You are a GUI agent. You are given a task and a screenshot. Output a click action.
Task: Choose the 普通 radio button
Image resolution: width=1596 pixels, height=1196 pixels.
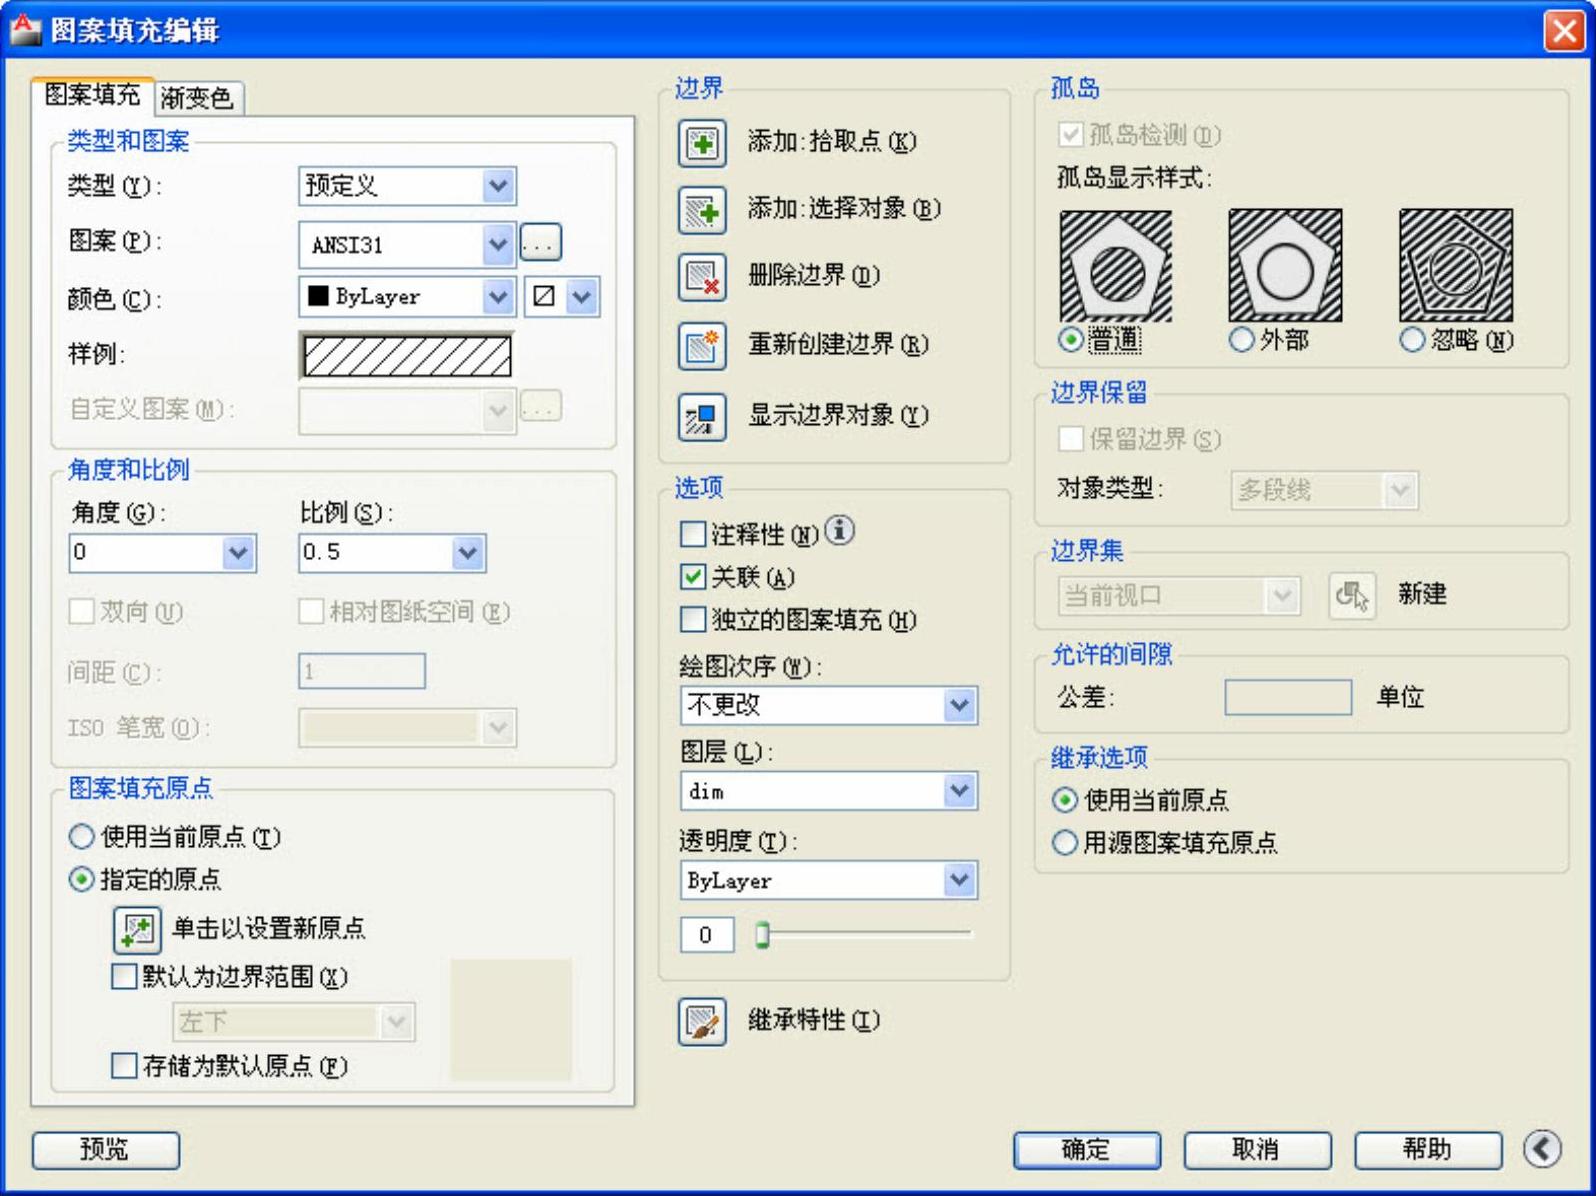tap(1071, 341)
